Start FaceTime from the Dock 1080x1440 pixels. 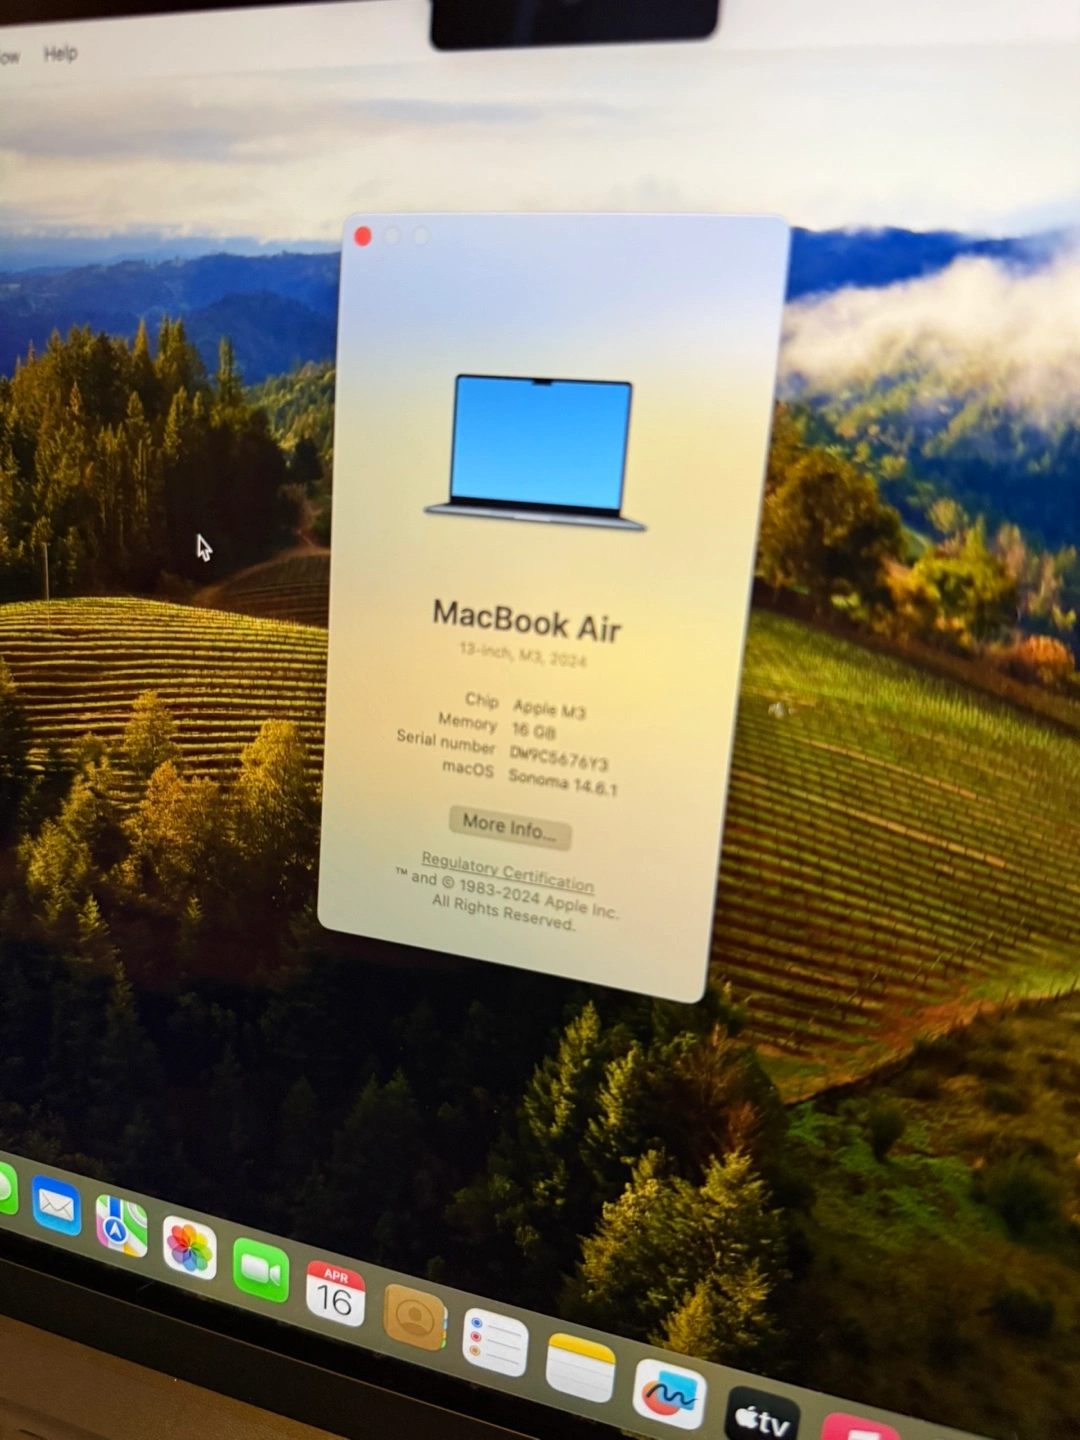[260, 1270]
